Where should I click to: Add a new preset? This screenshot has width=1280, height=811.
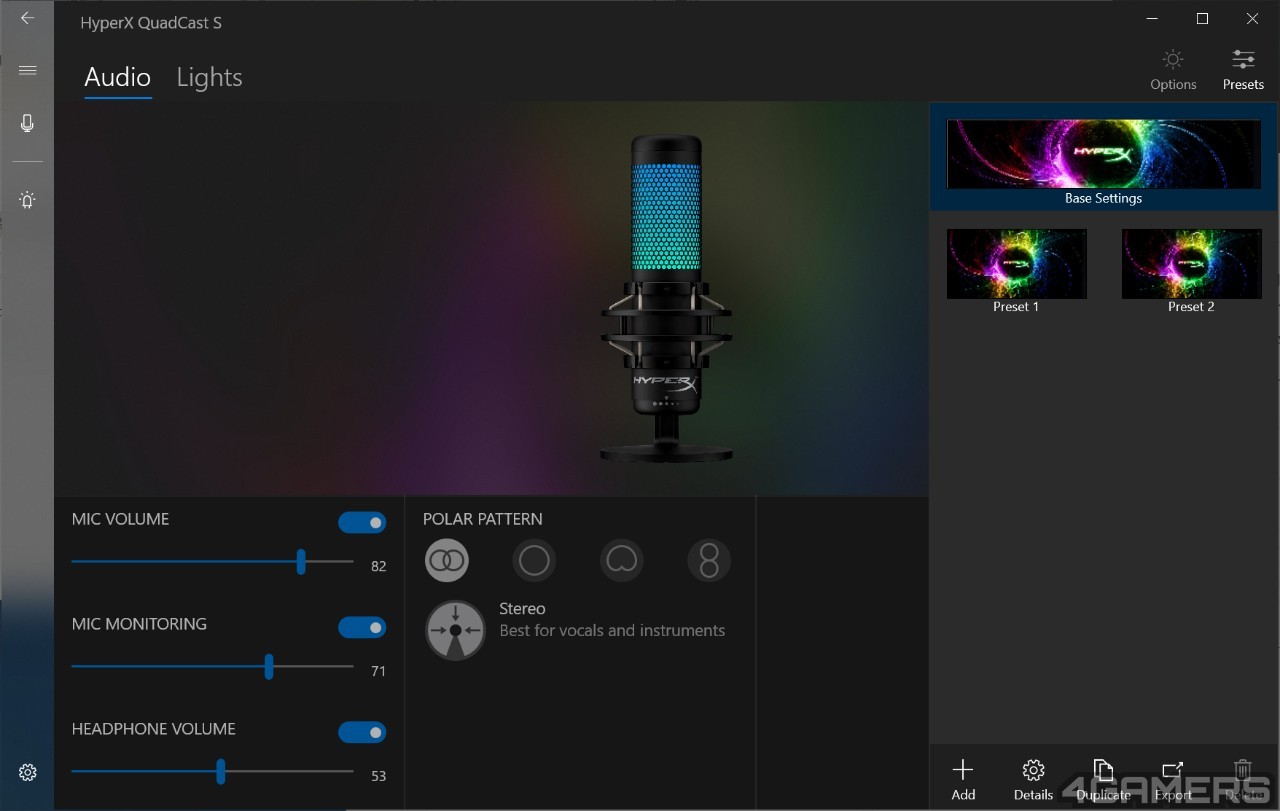click(x=963, y=779)
